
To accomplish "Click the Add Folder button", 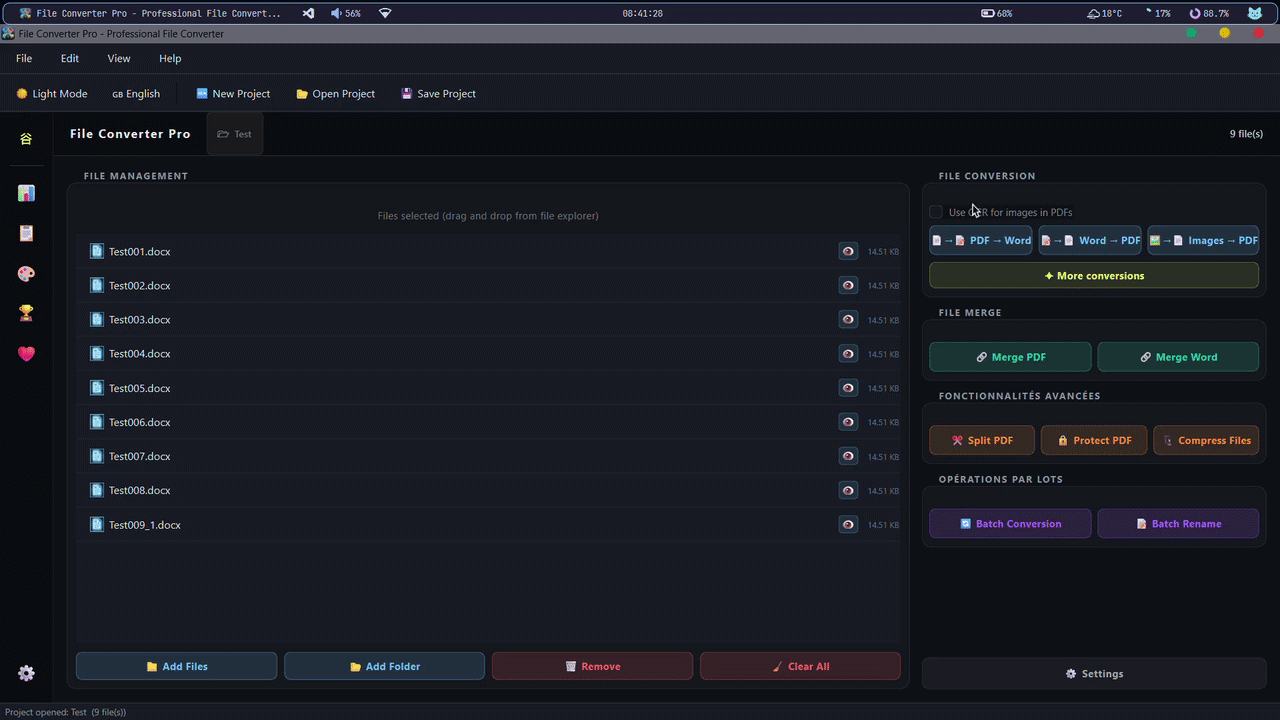I will pyautogui.click(x=384, y=666).
